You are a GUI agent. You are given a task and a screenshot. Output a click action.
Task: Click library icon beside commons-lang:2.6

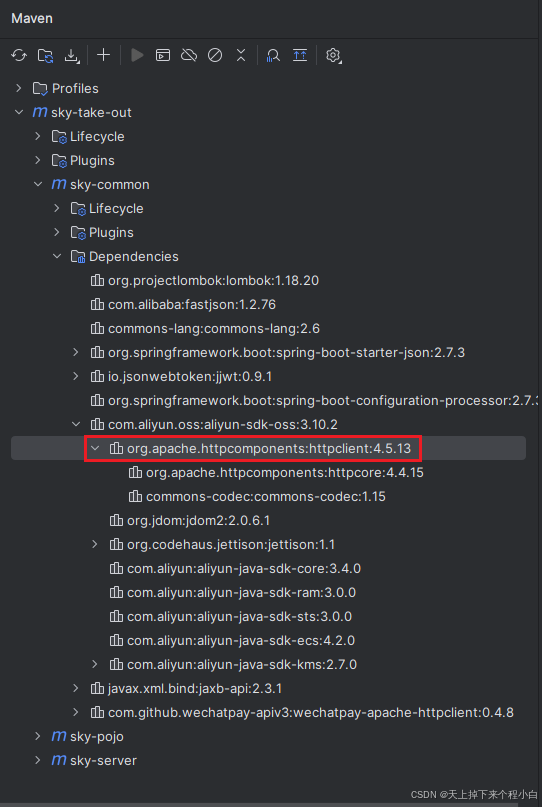pos(97,328)
